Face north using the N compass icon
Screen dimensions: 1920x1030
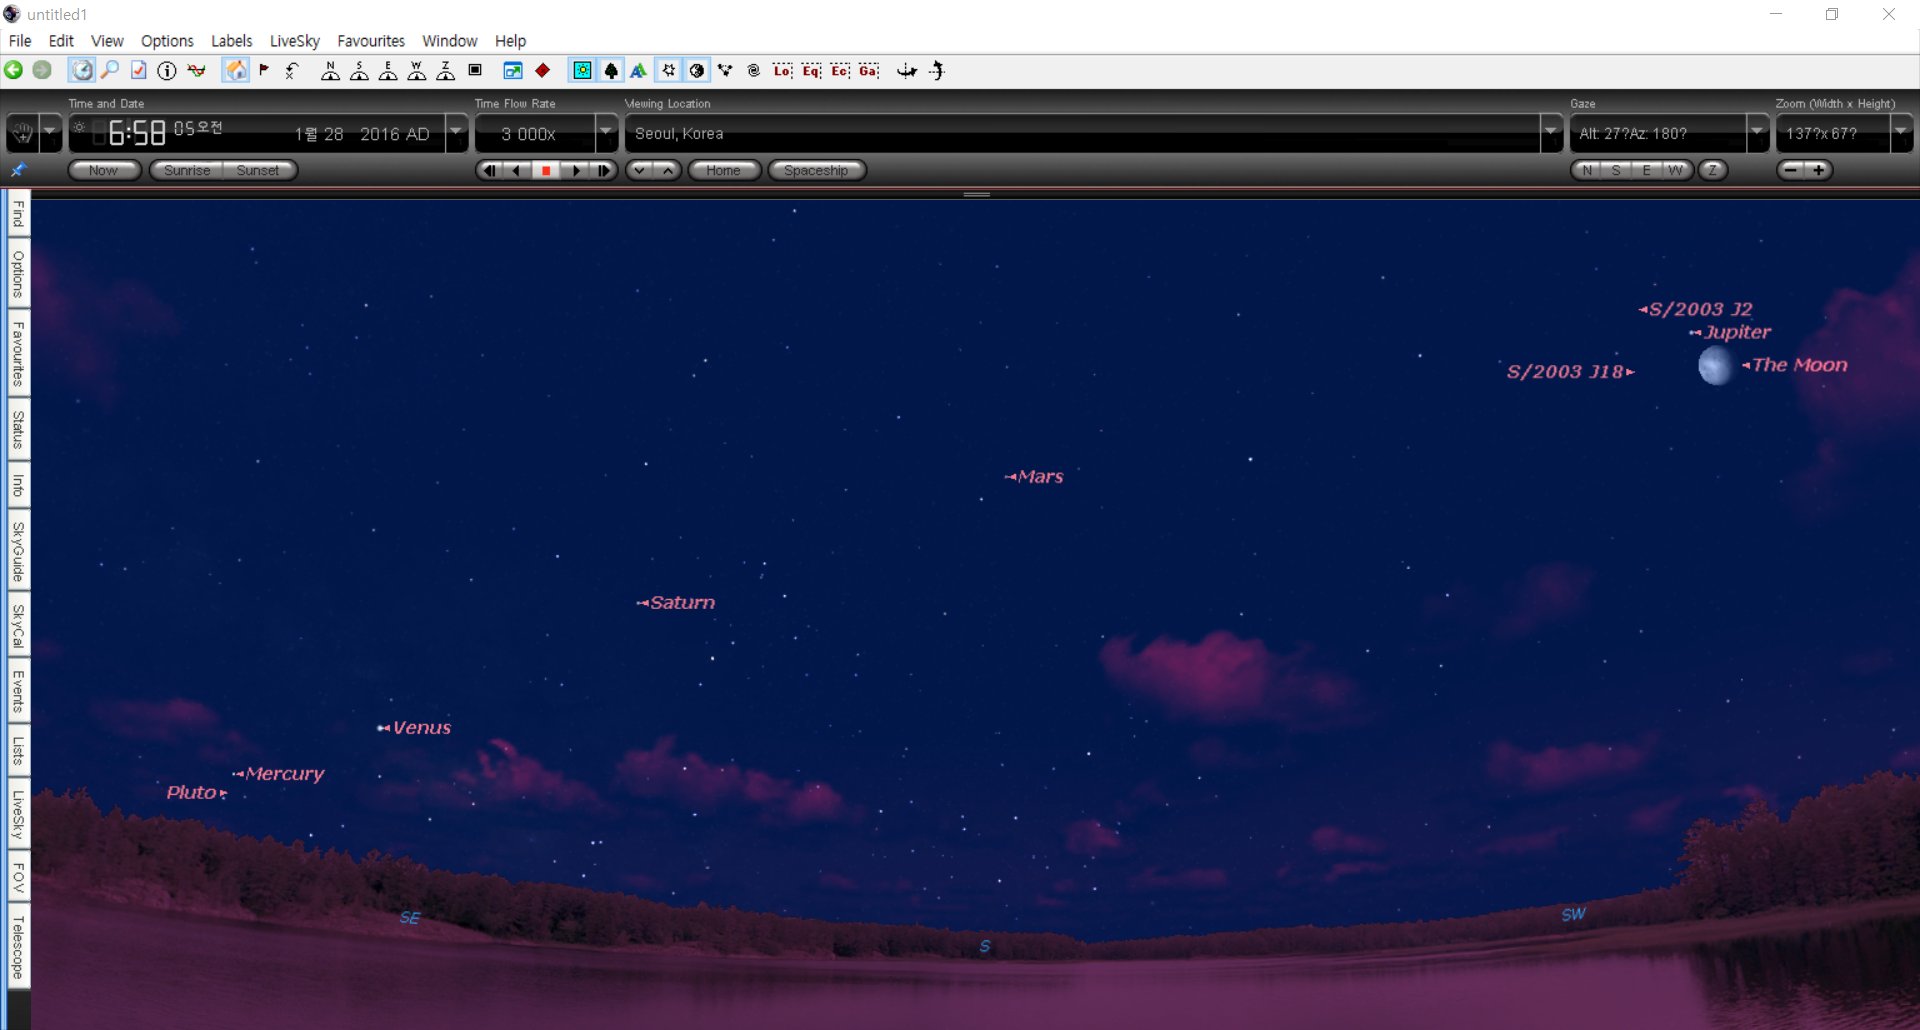click(x=330, y=70)
